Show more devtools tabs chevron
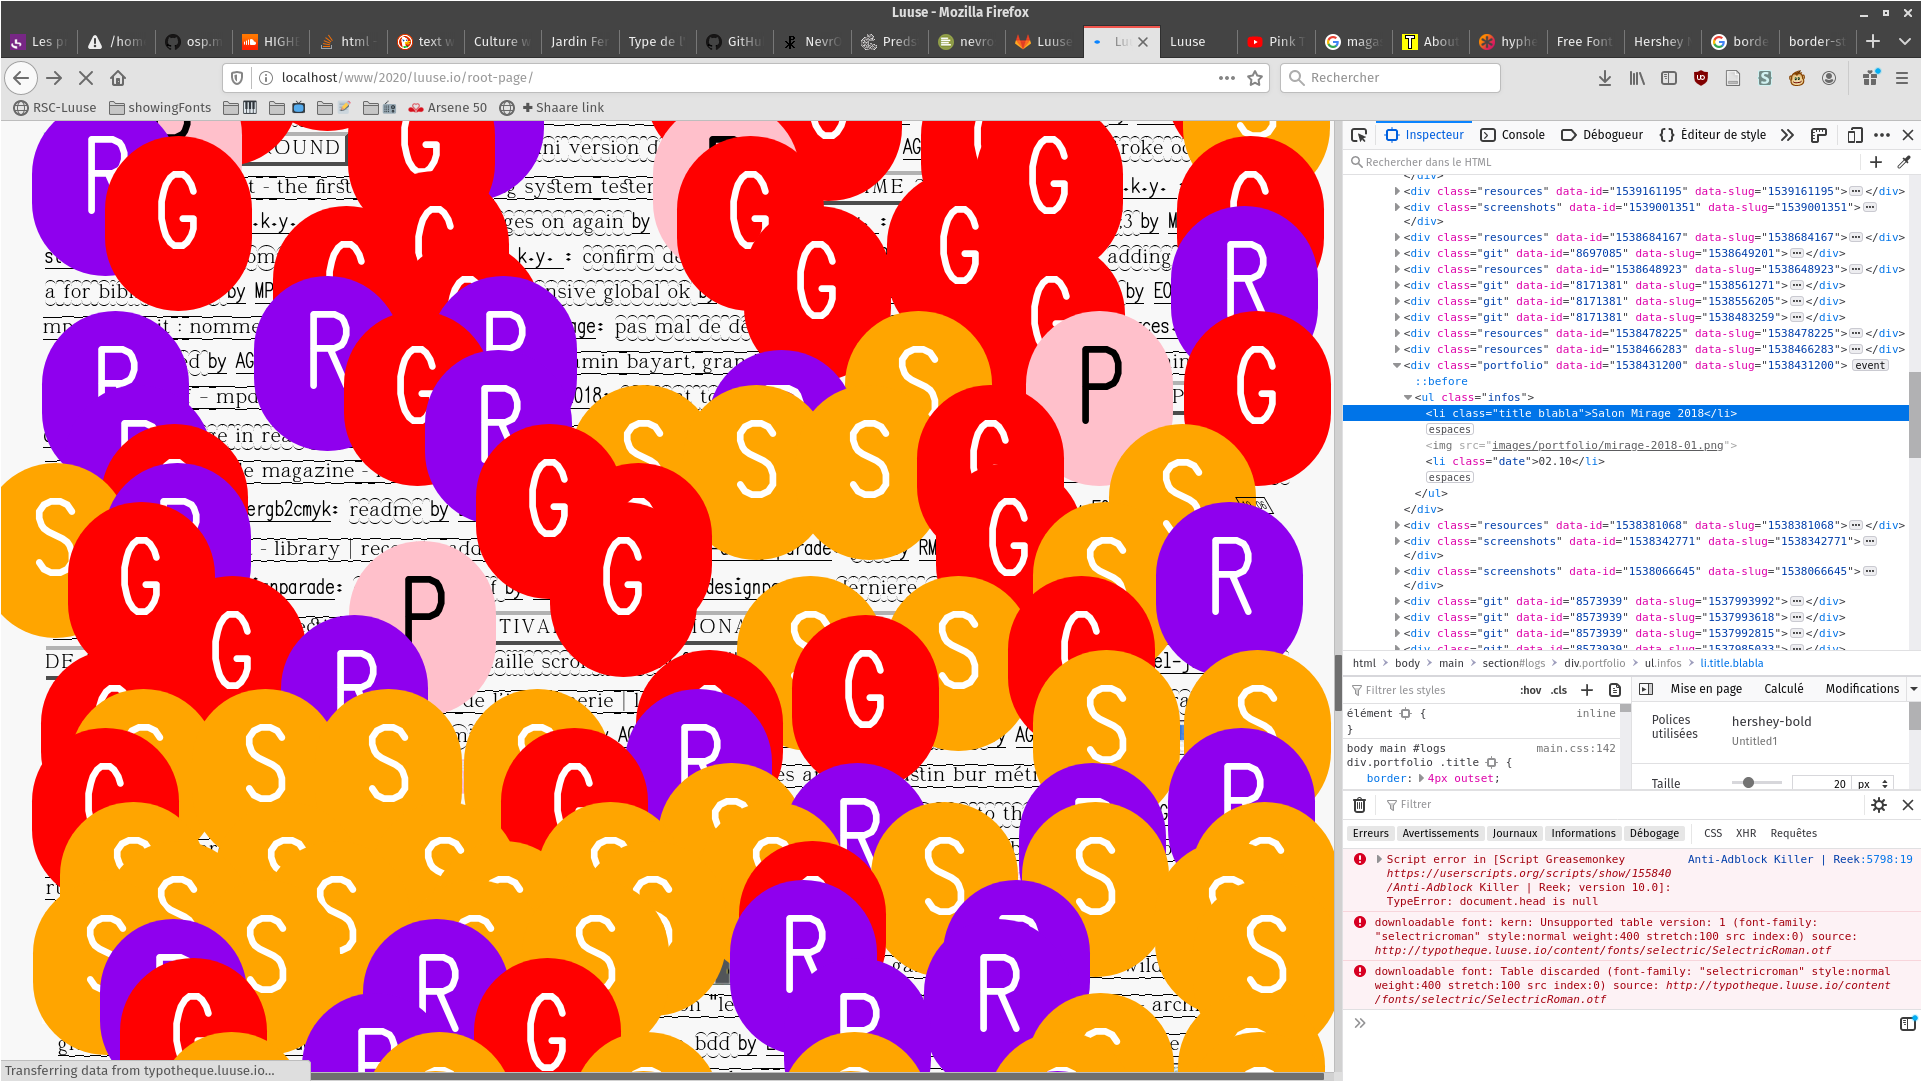 coord(1787,135)
